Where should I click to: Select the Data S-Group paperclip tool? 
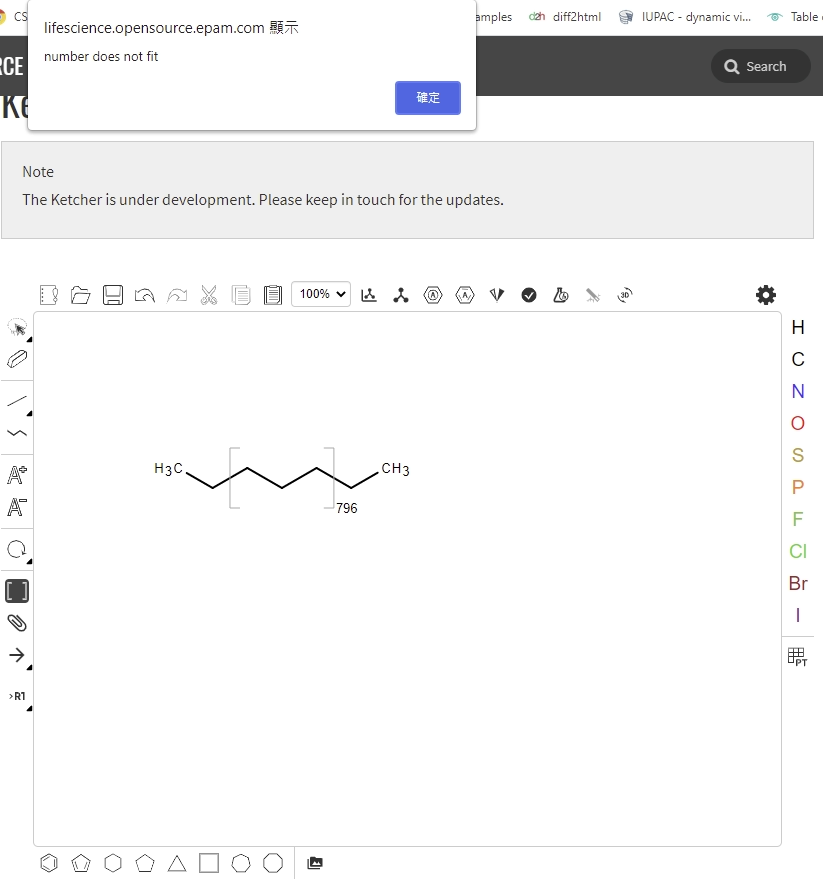17,623
